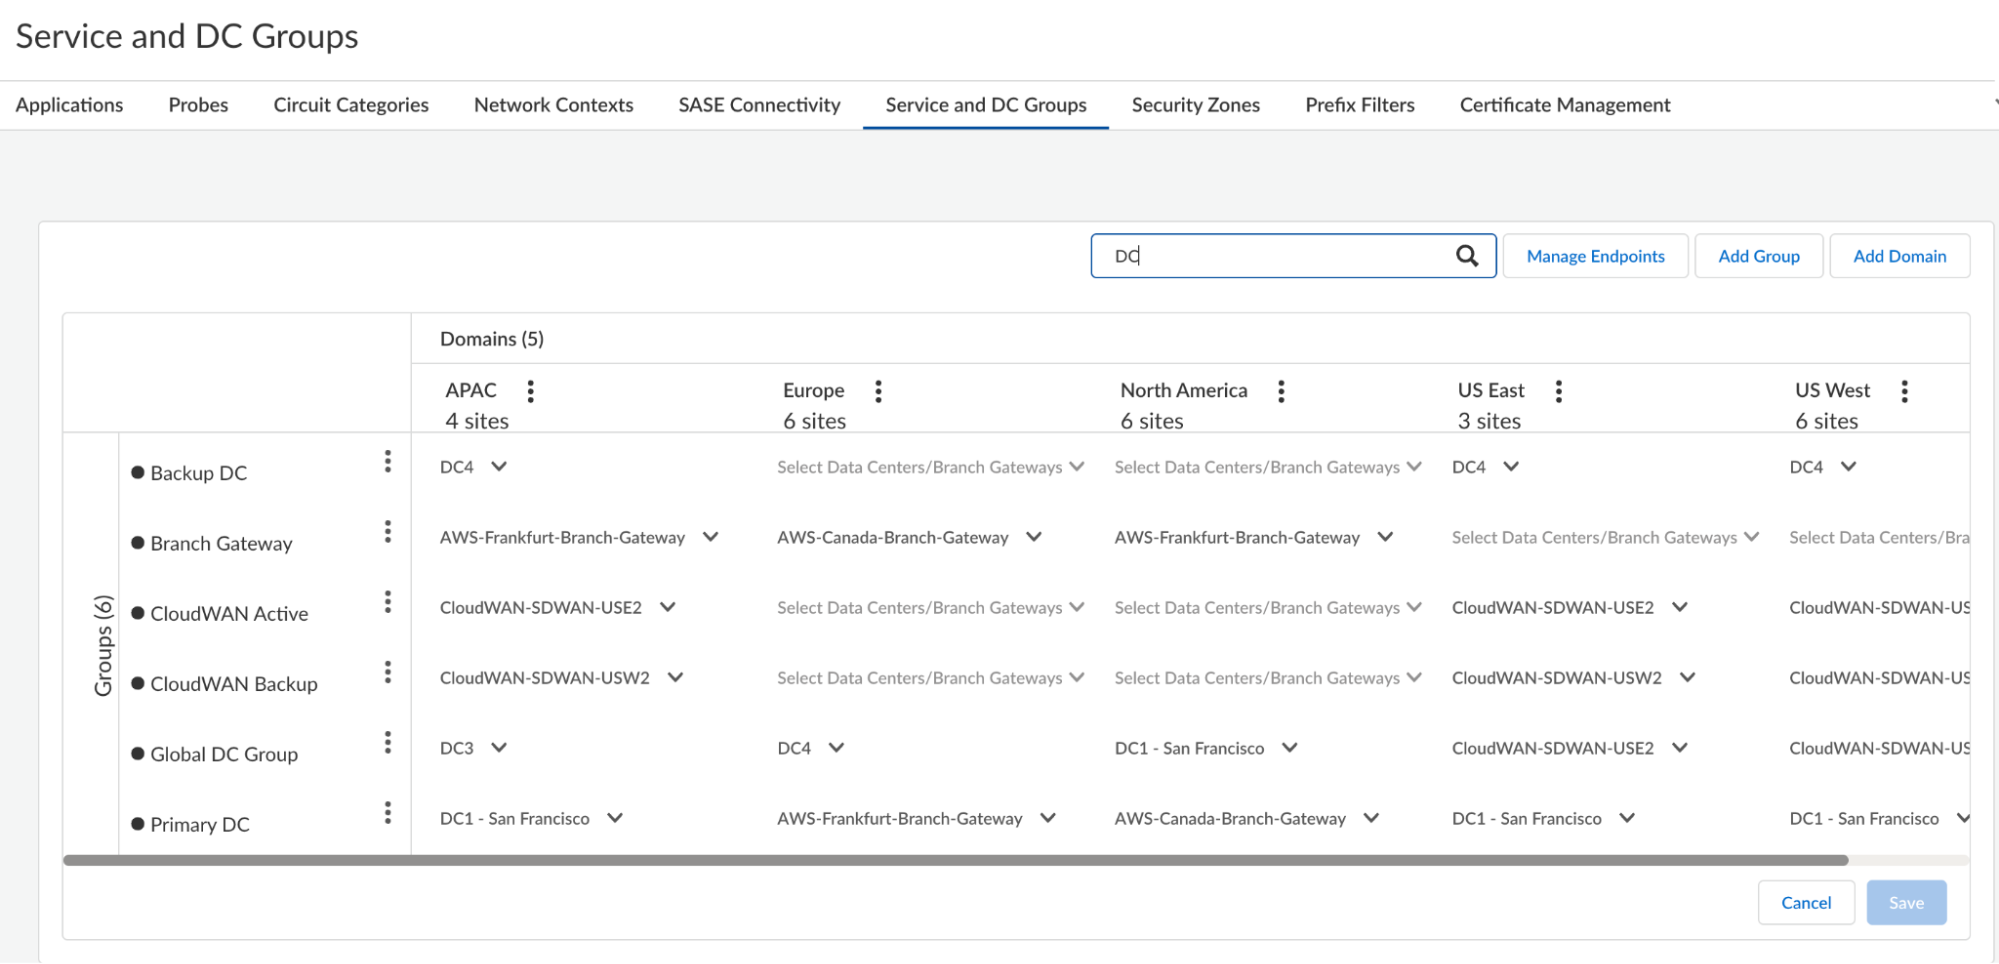
Task: Click the Add Domain button
Action: (1899, 256)
